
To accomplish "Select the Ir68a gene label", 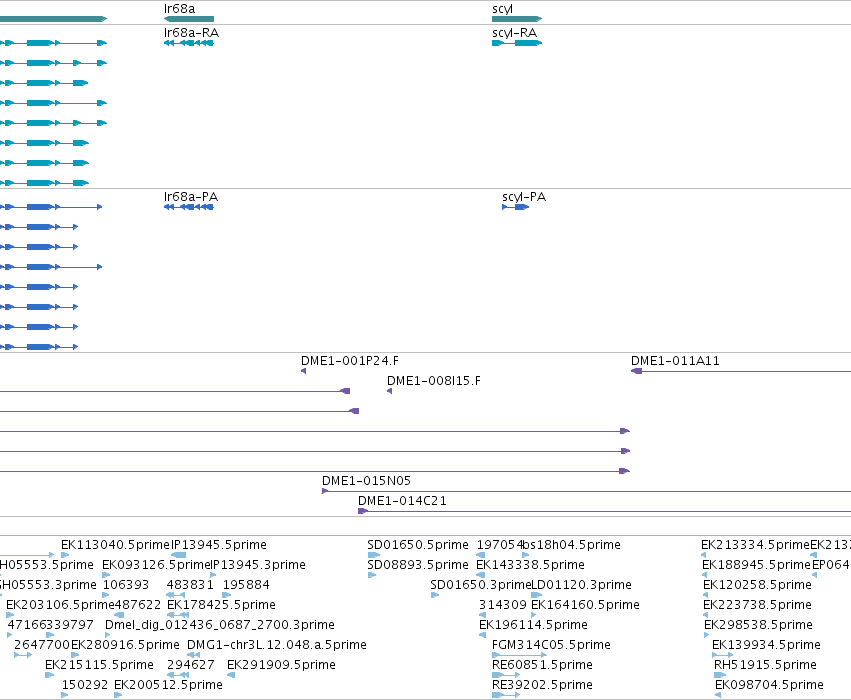I will tap(179, 9).
